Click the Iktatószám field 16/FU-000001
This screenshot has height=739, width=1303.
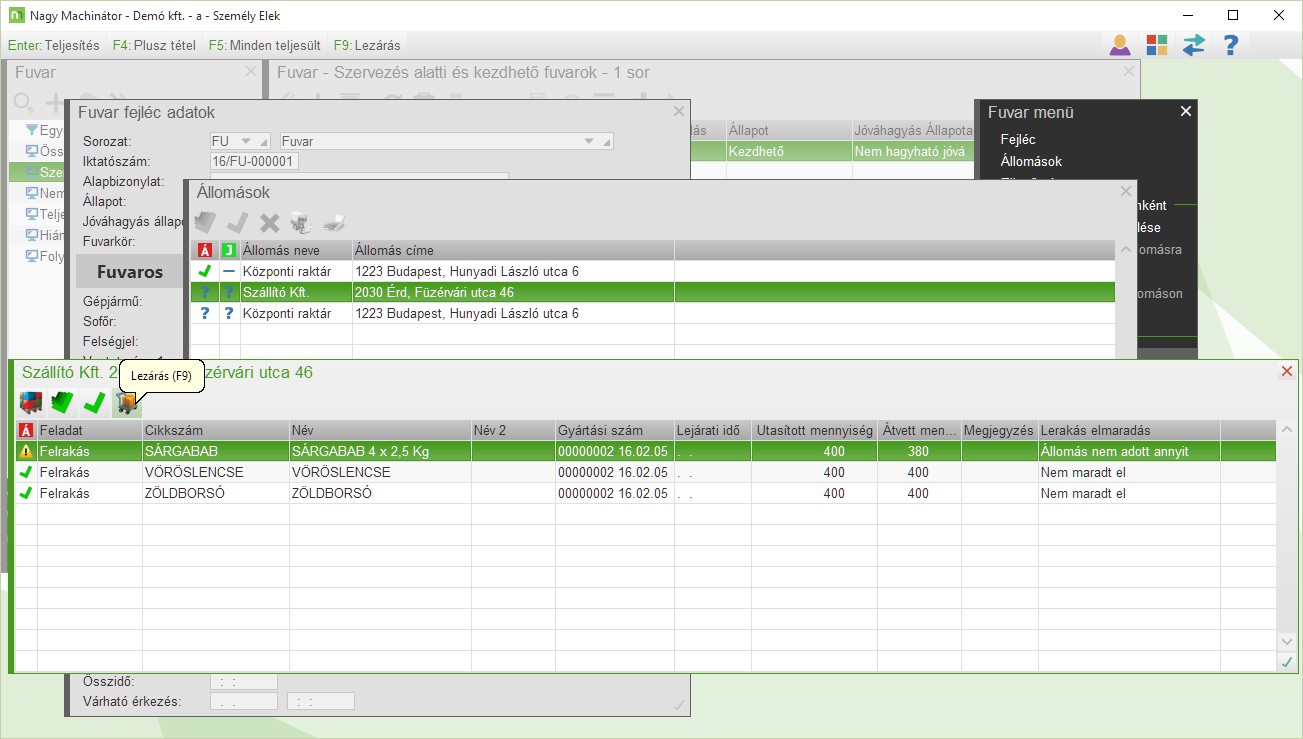(x=255, y=161)
